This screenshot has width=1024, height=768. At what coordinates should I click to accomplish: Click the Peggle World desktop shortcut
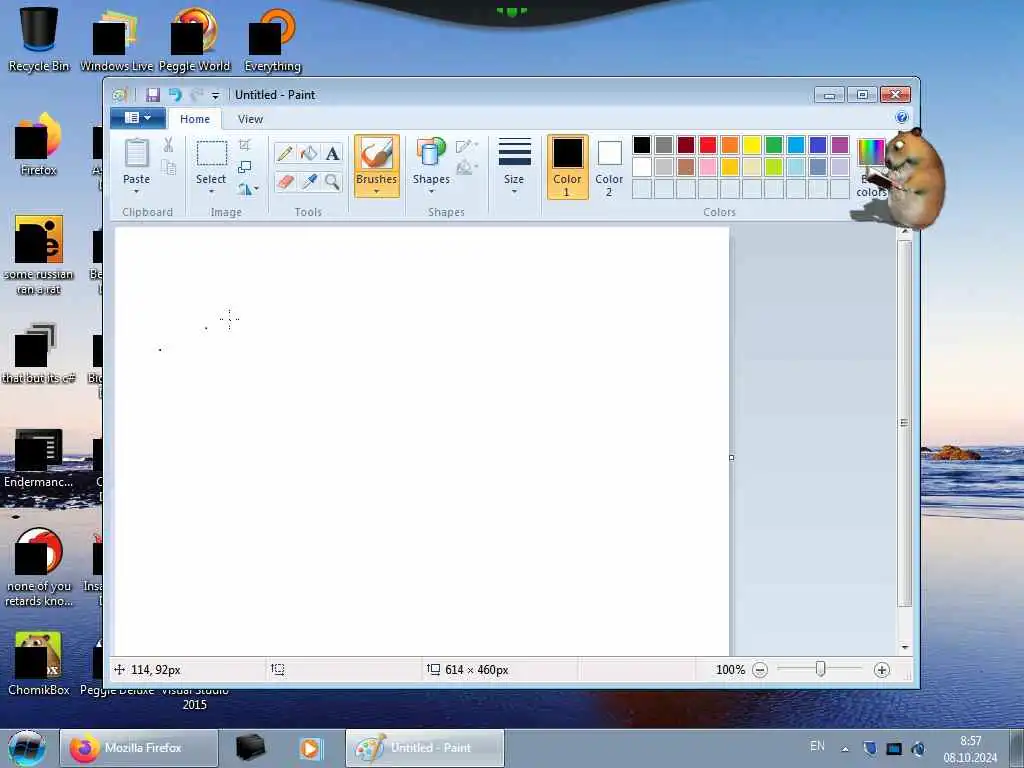pos(195,39)
